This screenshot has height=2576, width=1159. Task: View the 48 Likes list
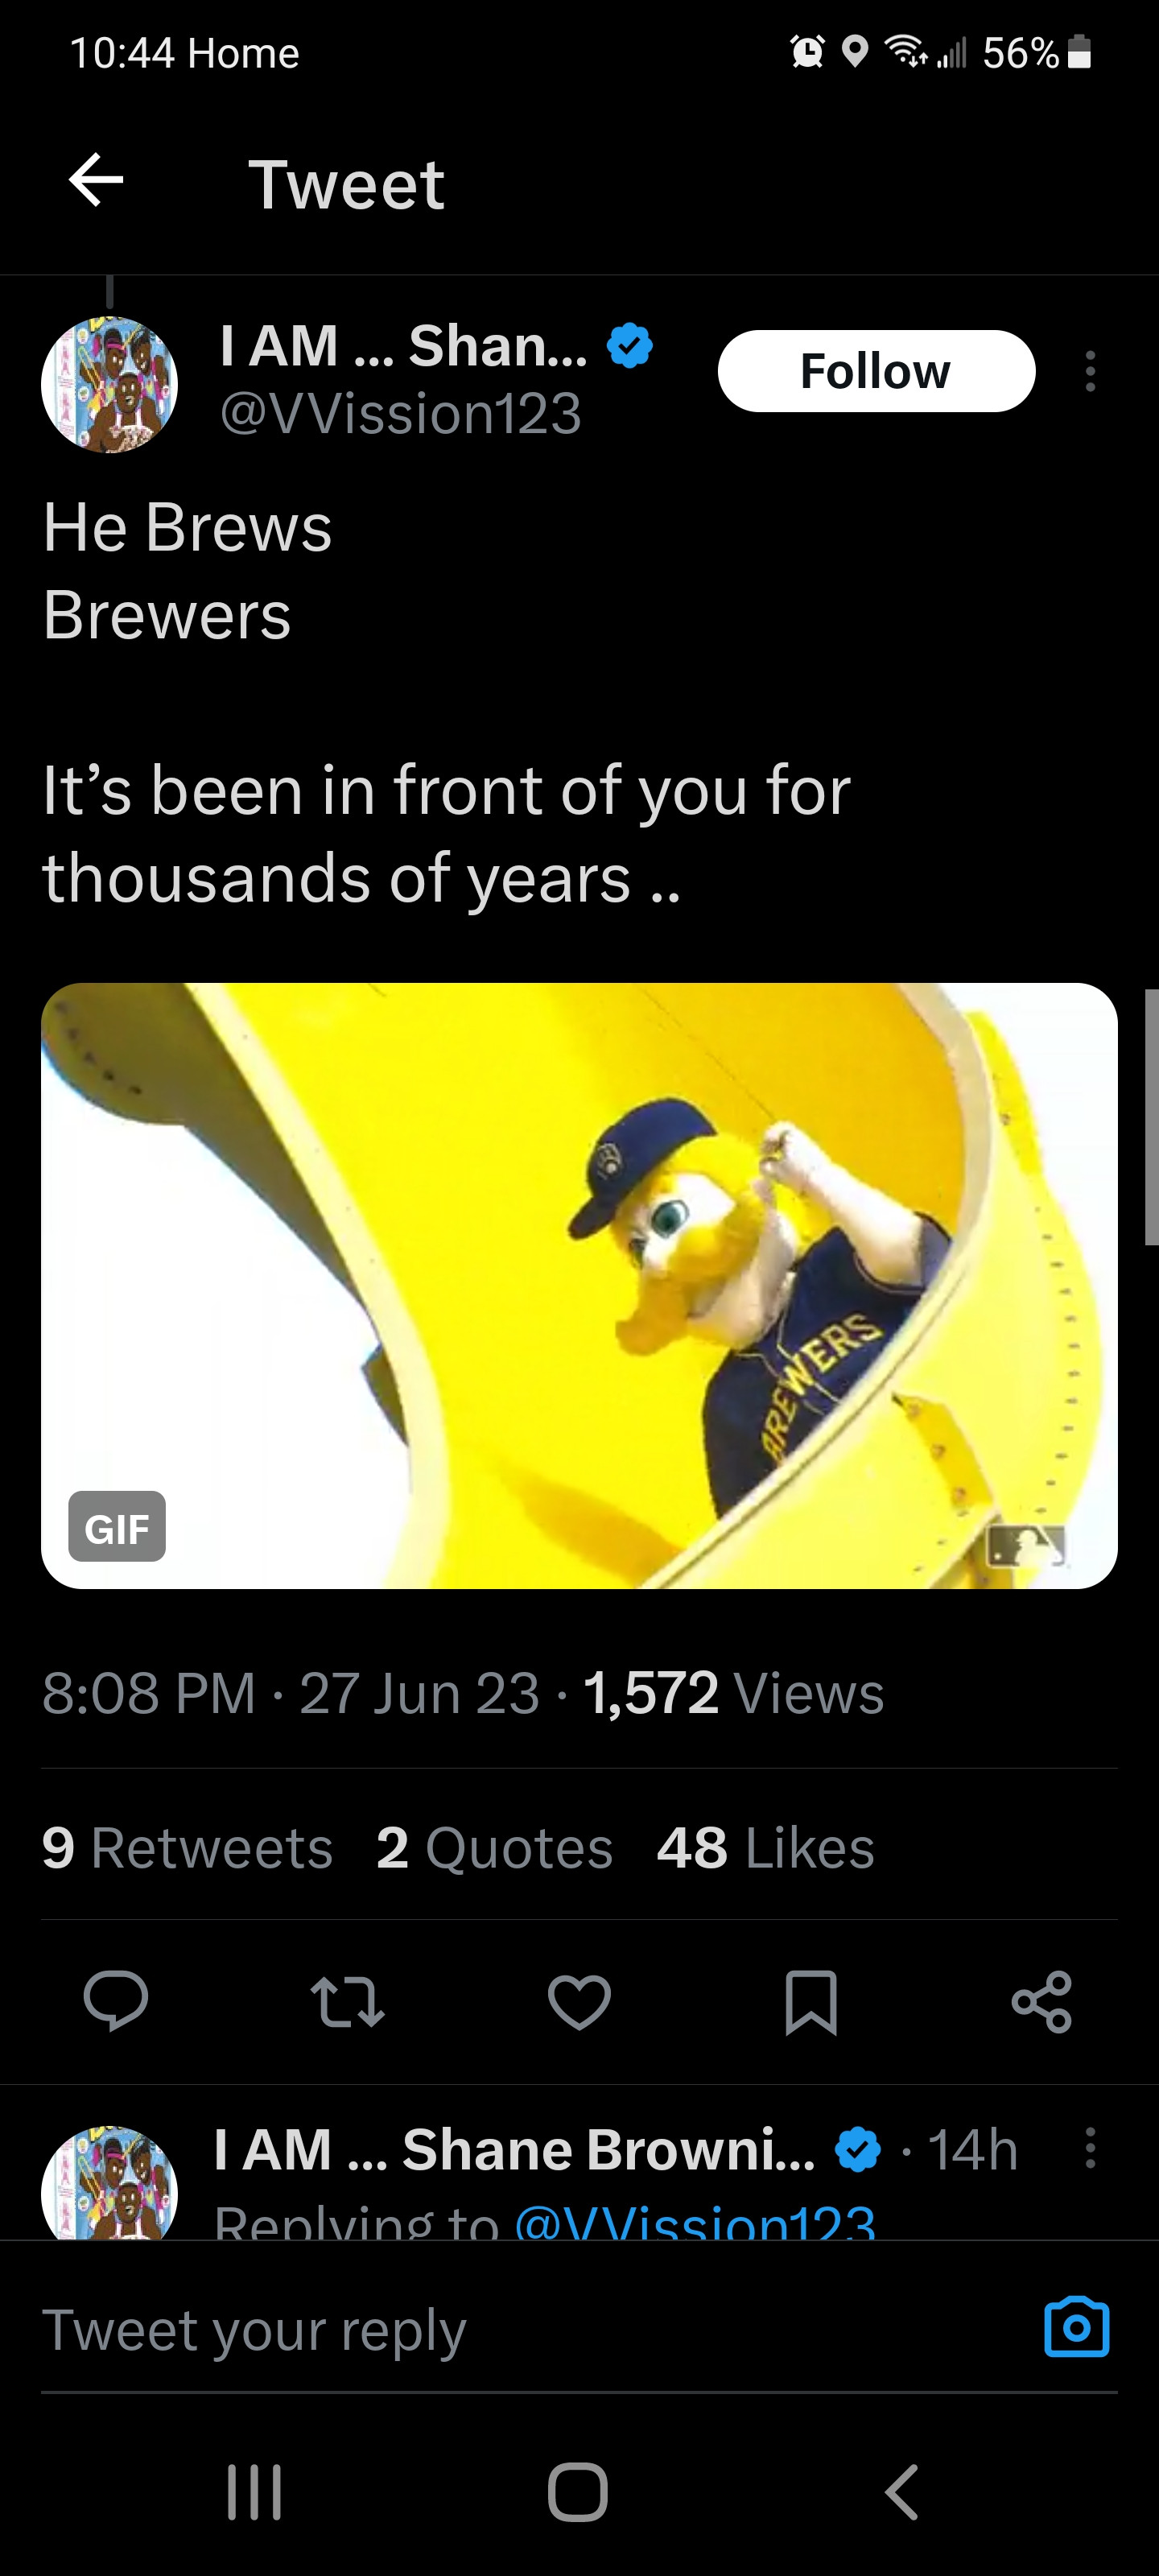tap(765, 1847)
